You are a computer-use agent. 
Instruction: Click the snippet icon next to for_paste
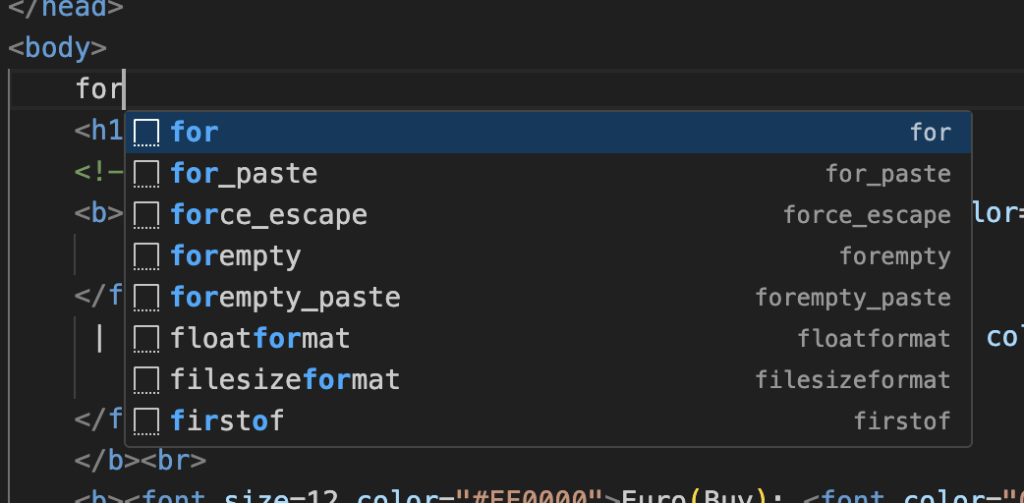(147, 174)
